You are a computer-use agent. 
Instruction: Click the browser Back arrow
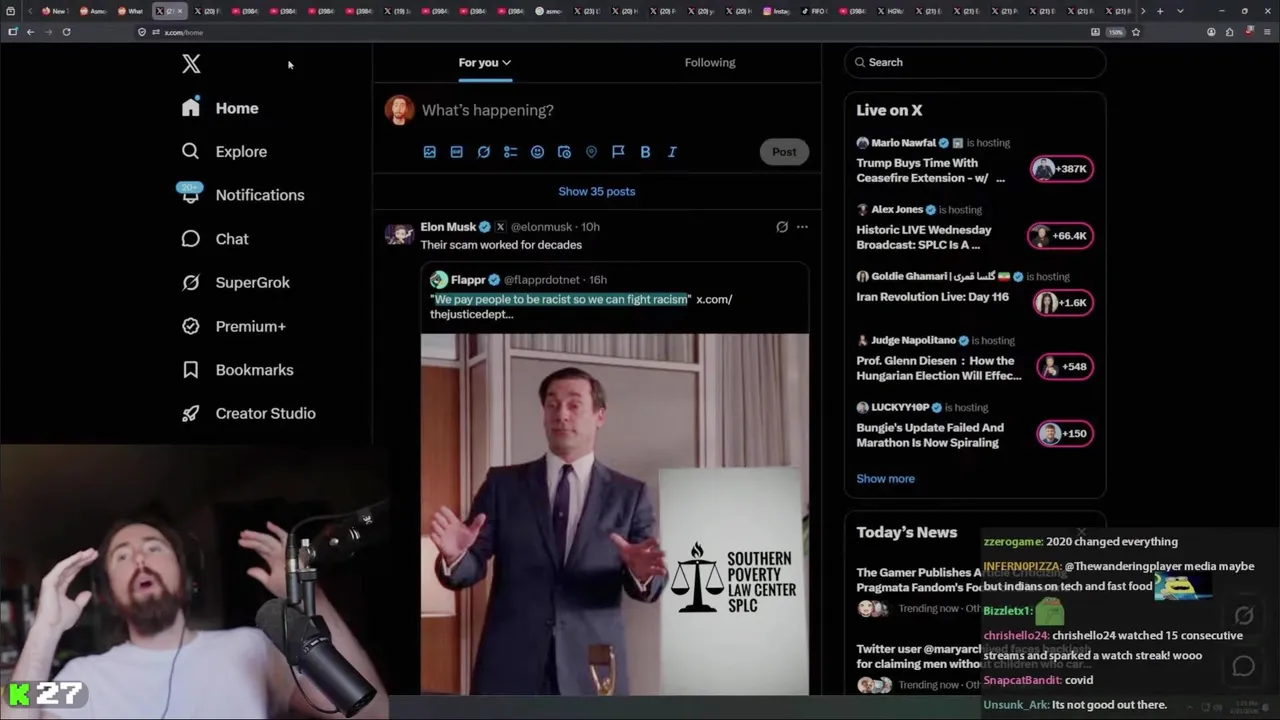pos(30,32)
